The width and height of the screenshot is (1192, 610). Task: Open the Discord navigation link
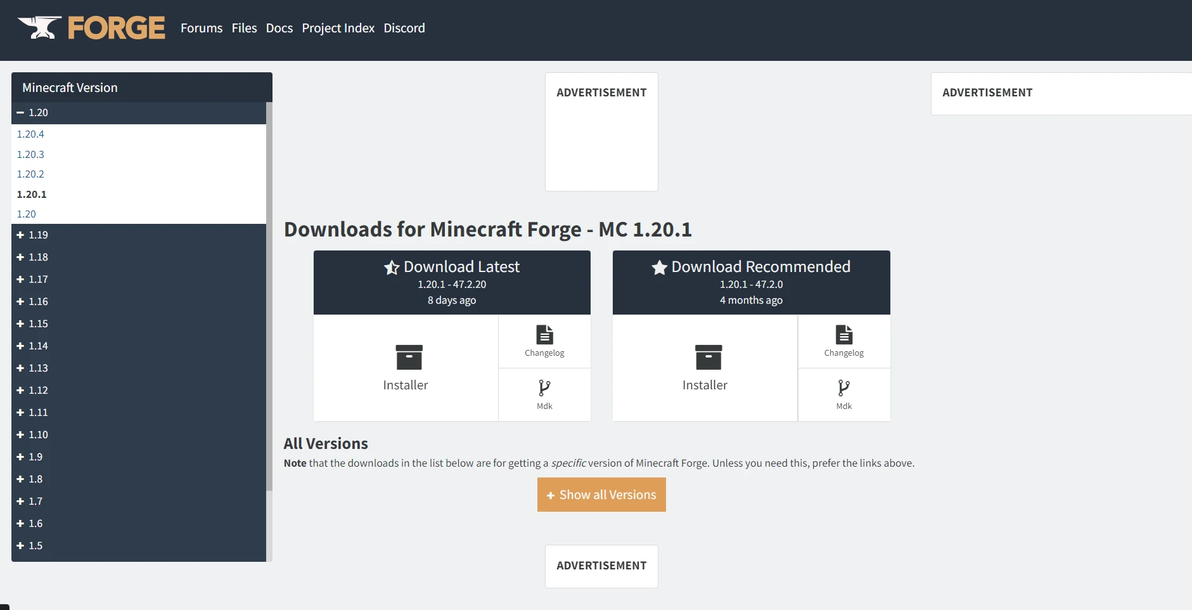tap(404, 28)
